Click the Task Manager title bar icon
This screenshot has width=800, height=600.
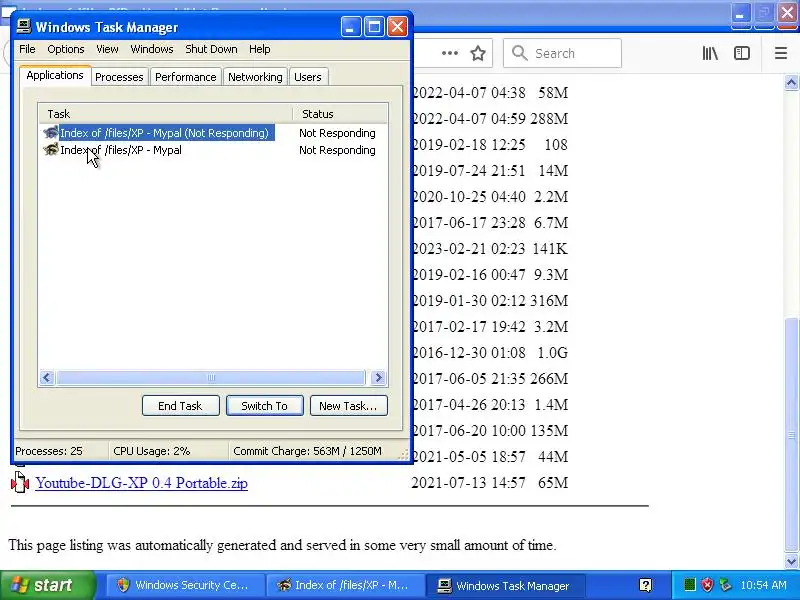[23, 27]
